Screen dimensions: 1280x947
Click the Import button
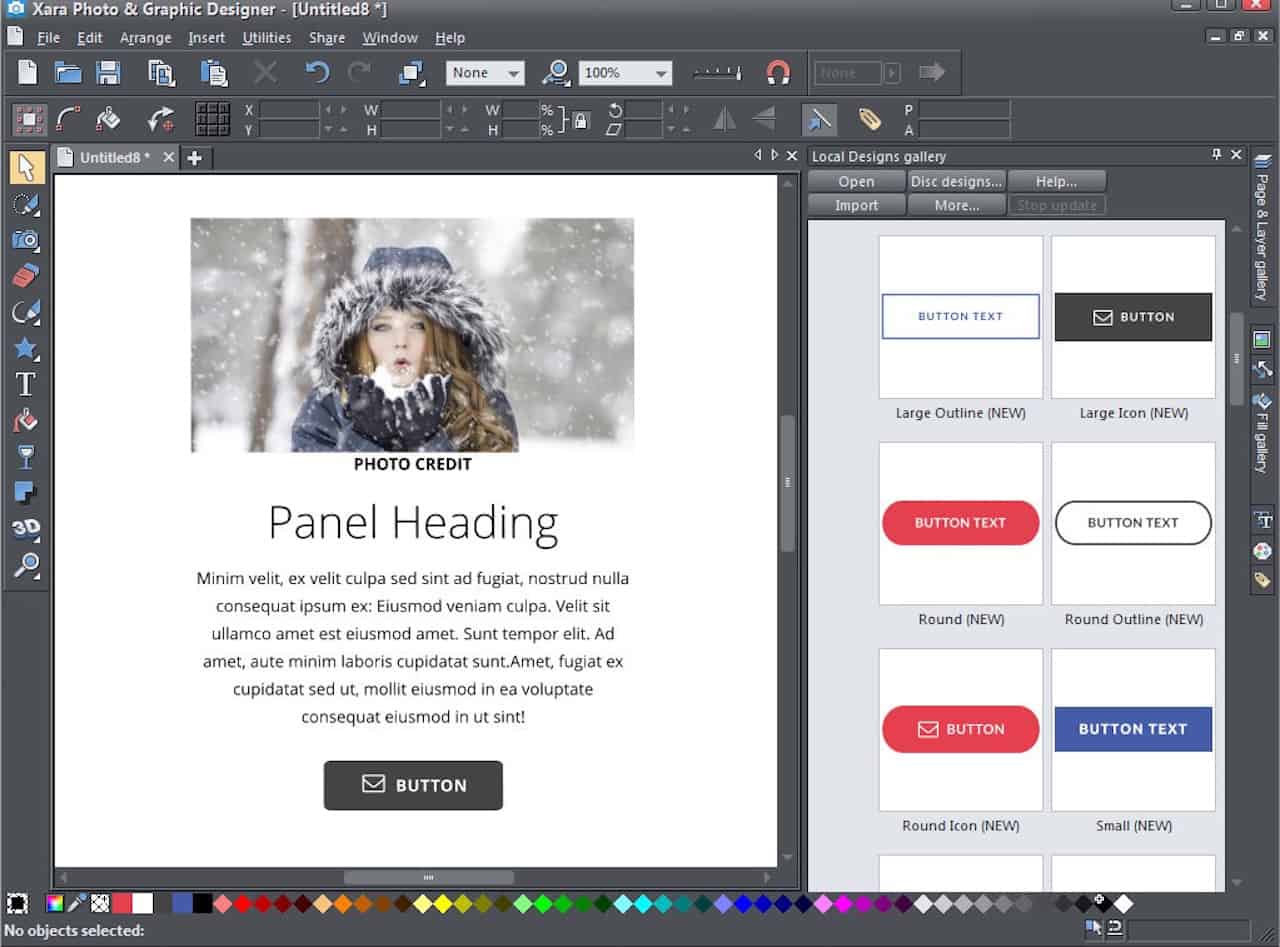[x=856, y=205]
